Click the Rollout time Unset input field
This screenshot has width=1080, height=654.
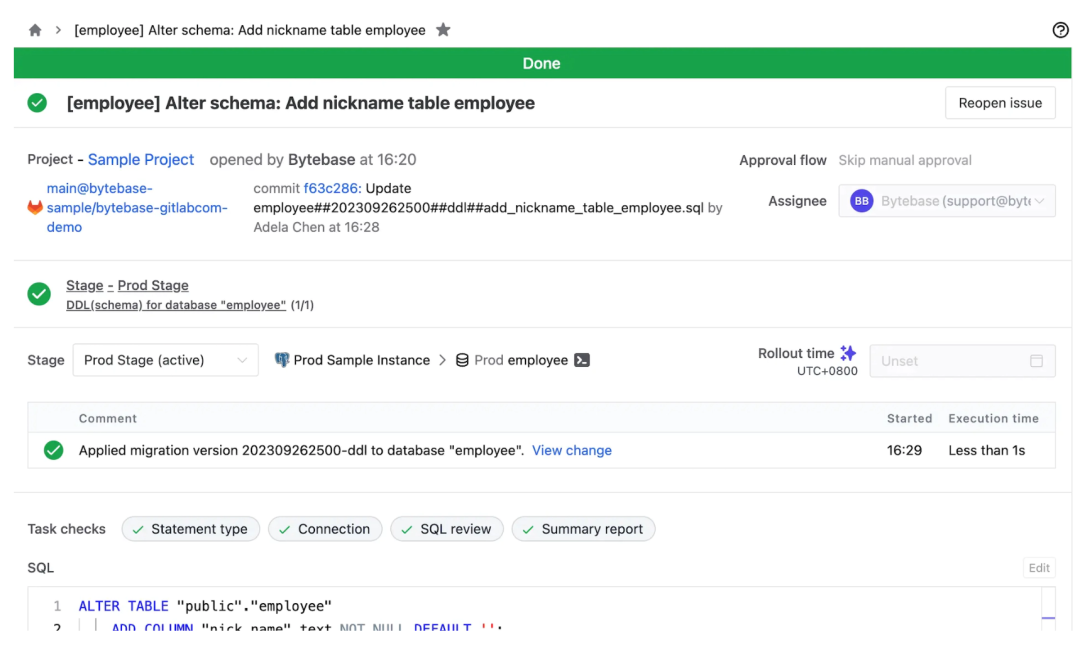[962, 361]
